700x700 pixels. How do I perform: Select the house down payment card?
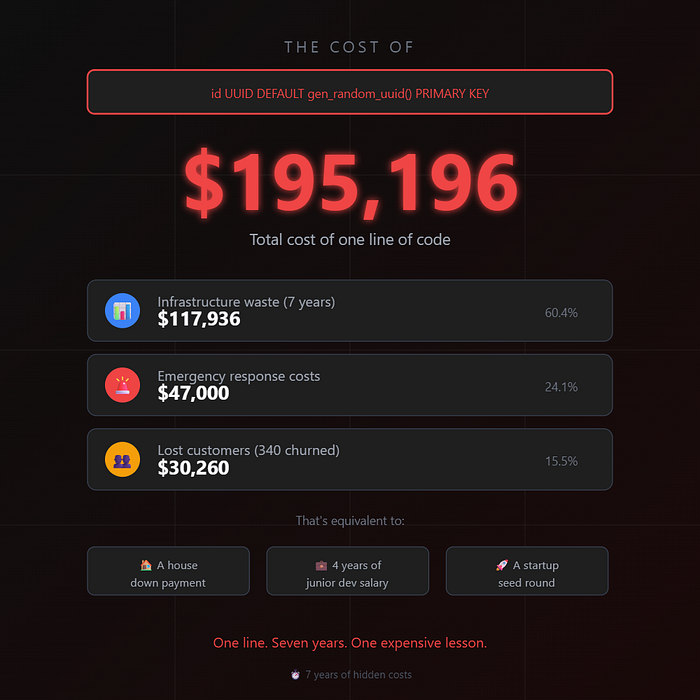tap(168, 571)
